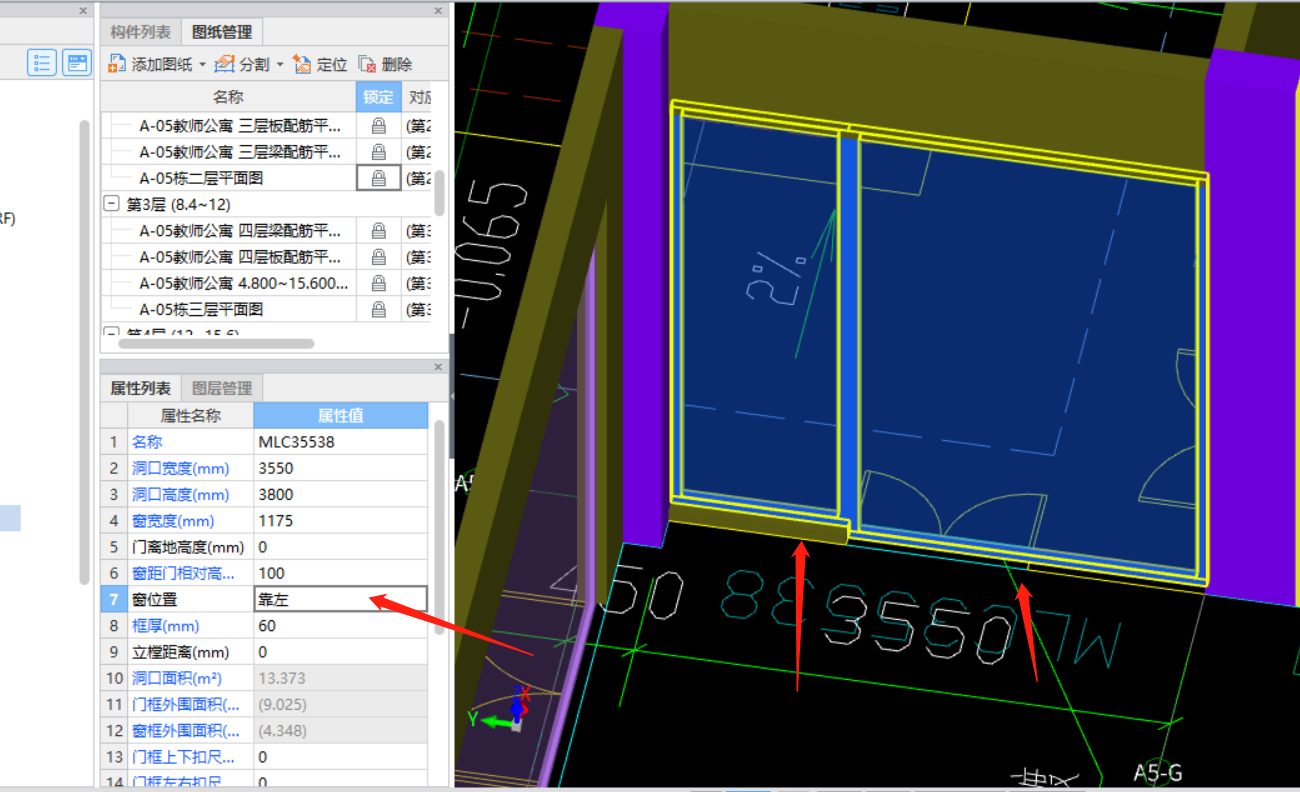
Task: Edit 立樘距离 value field
Action: tap(341, 652)
